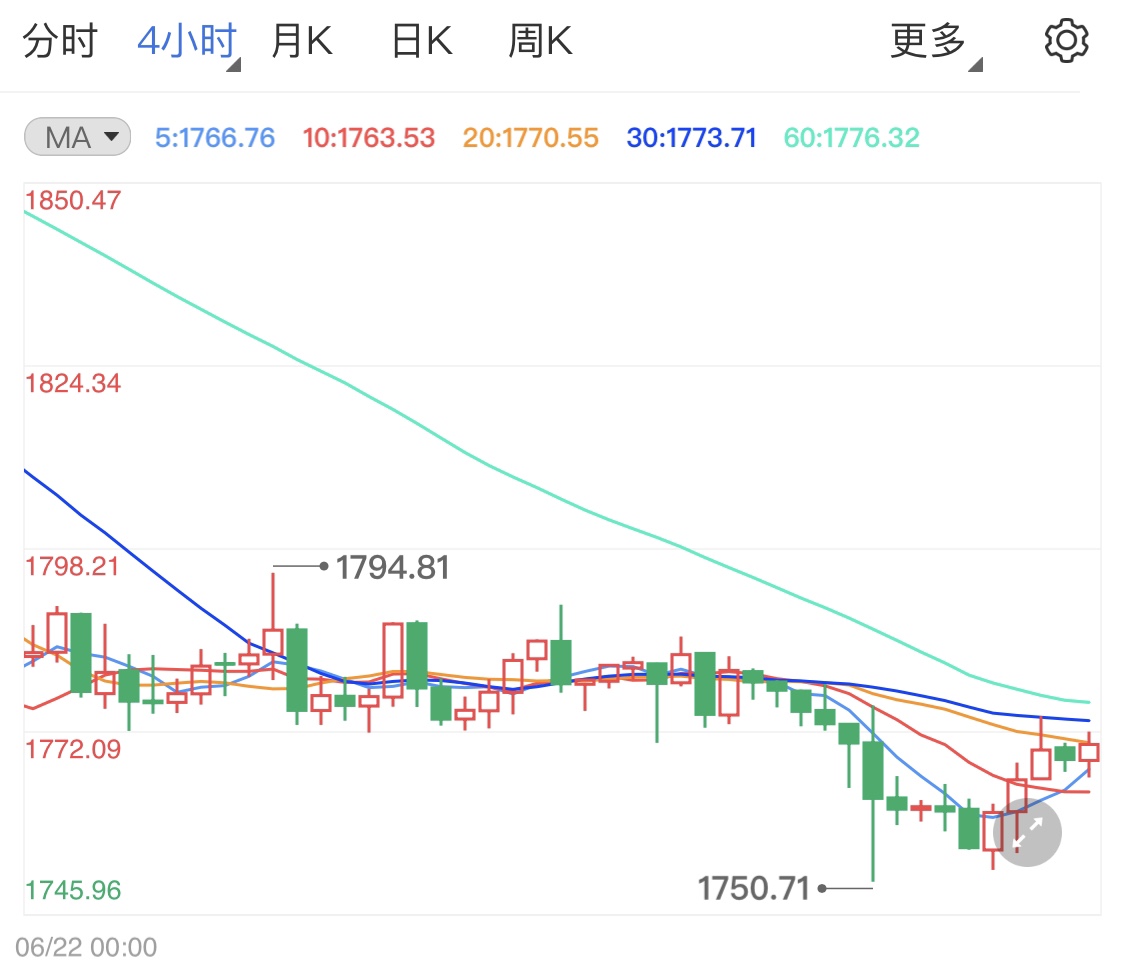Image resolution: width=1125 pixels, height=976 pixels.
Task: Click the MA60 value 60:1776.32
Action: (852, 138)
